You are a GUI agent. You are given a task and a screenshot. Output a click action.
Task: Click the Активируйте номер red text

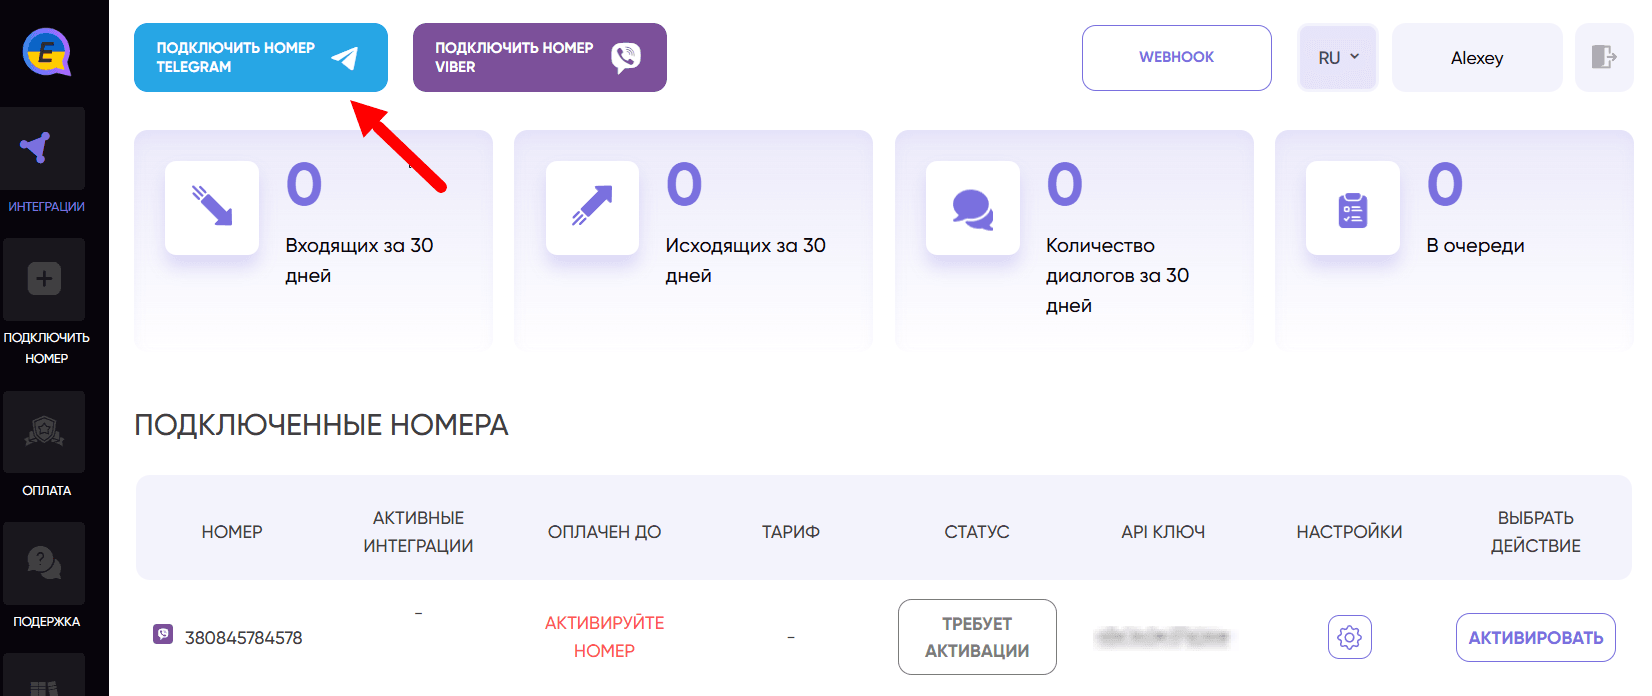(x=604, y=637)
